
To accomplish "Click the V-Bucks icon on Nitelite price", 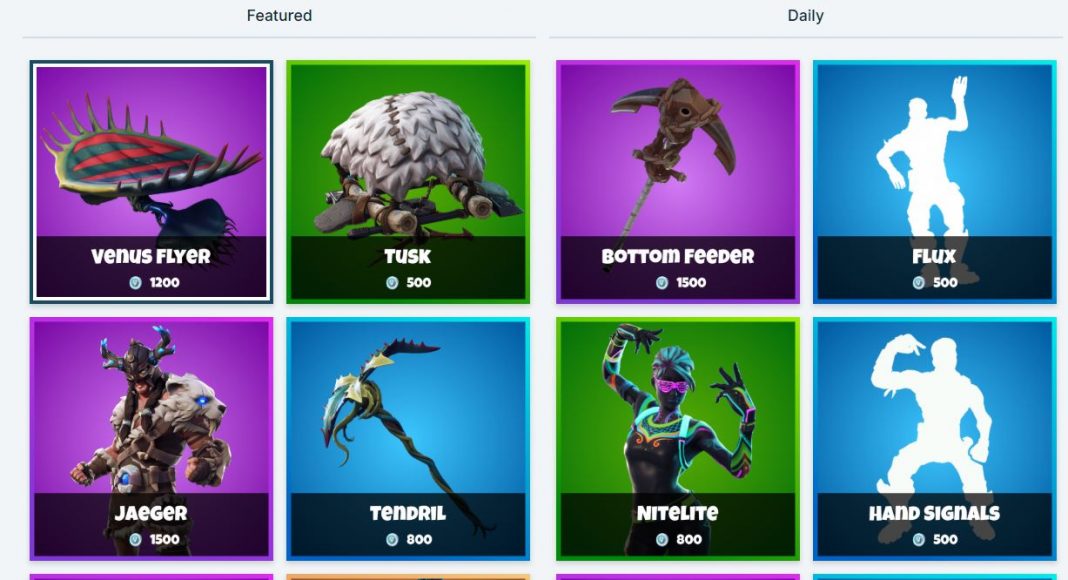I will coord(661,540).
